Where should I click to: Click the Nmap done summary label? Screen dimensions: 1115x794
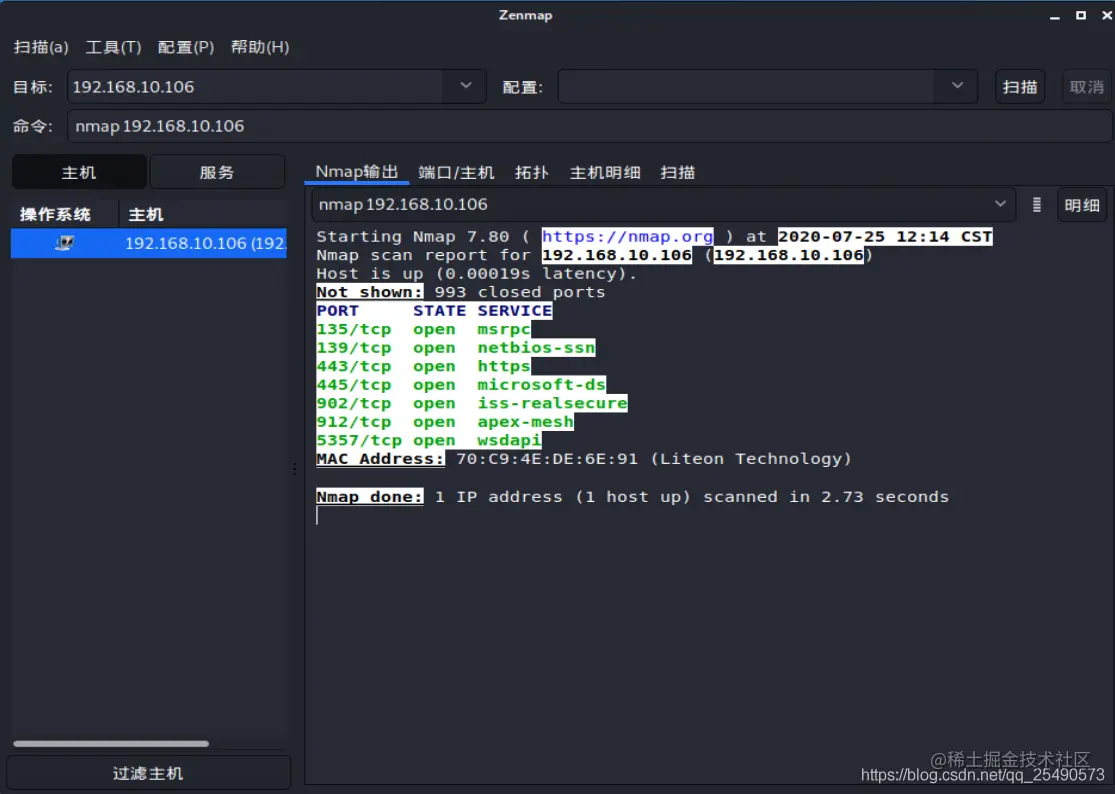[370, 496]
